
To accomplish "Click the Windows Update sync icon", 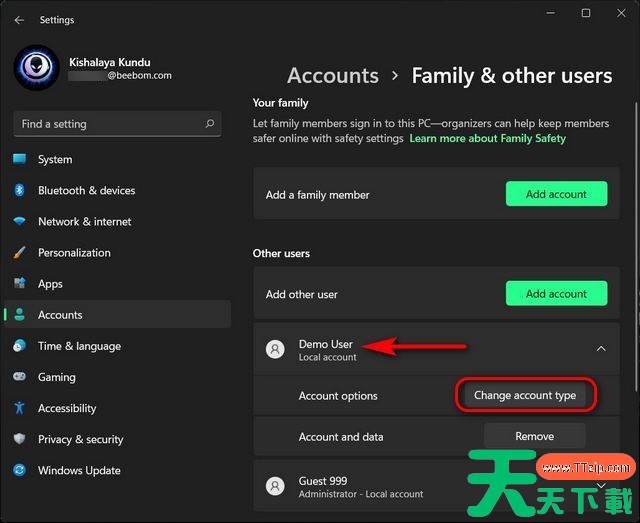I will (19, 470).
